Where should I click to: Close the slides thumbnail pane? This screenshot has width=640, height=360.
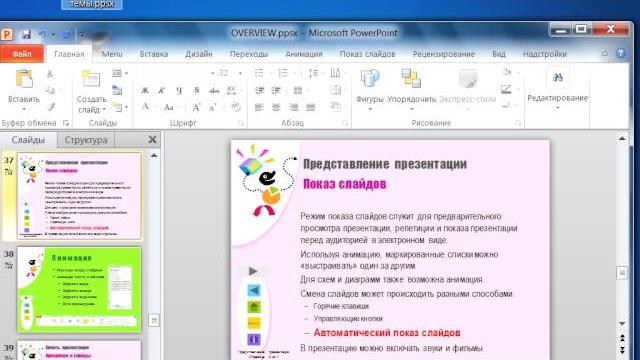click(x=152, y=140)
